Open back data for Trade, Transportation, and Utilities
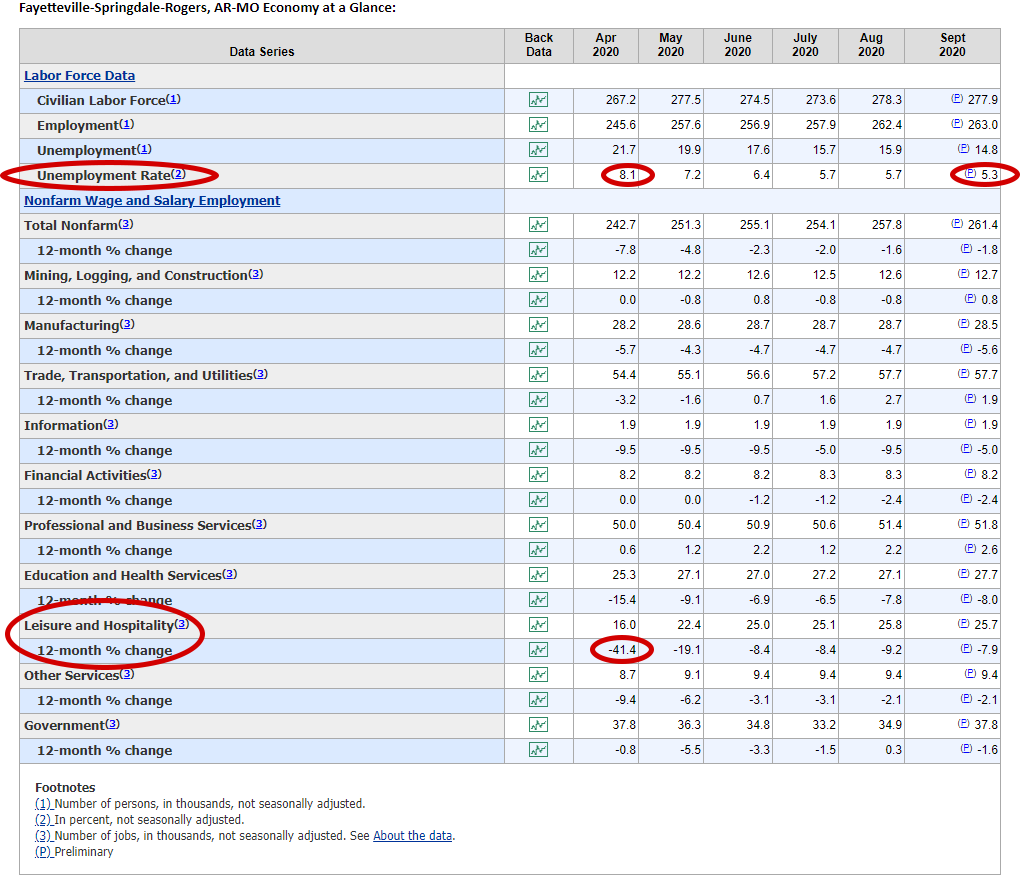The width and height of the screenshot is (1020, 878). pyautogui.click(x=538, y=375)
